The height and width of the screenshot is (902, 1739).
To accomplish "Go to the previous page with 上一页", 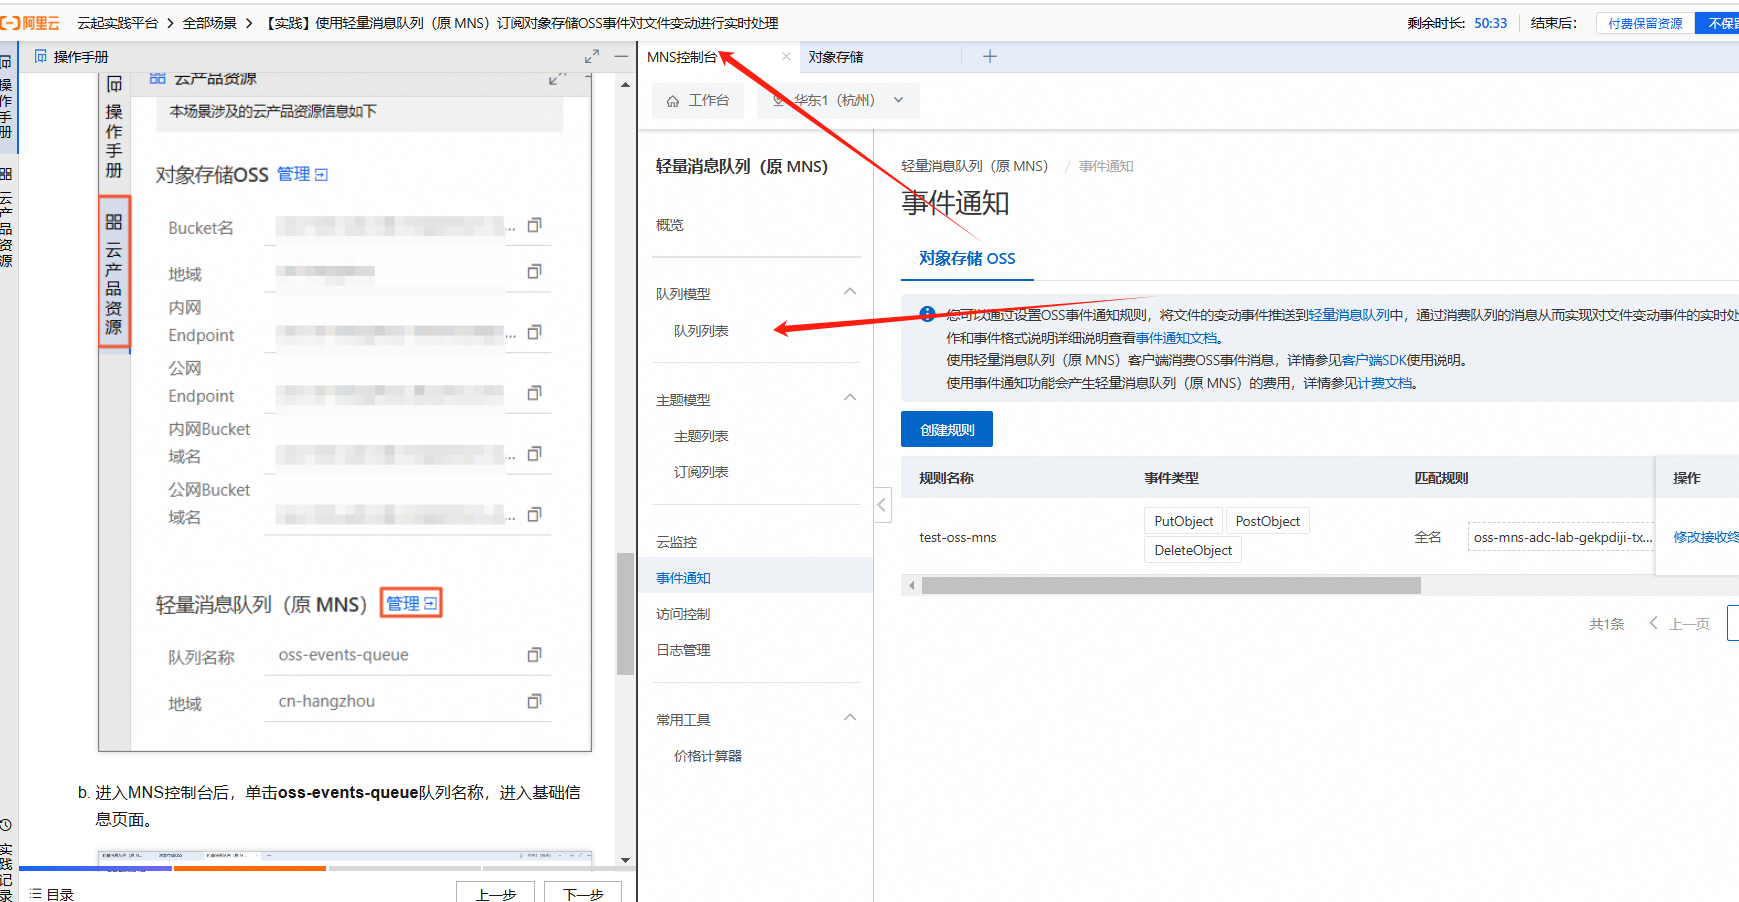I will (x=1680, y=624).
